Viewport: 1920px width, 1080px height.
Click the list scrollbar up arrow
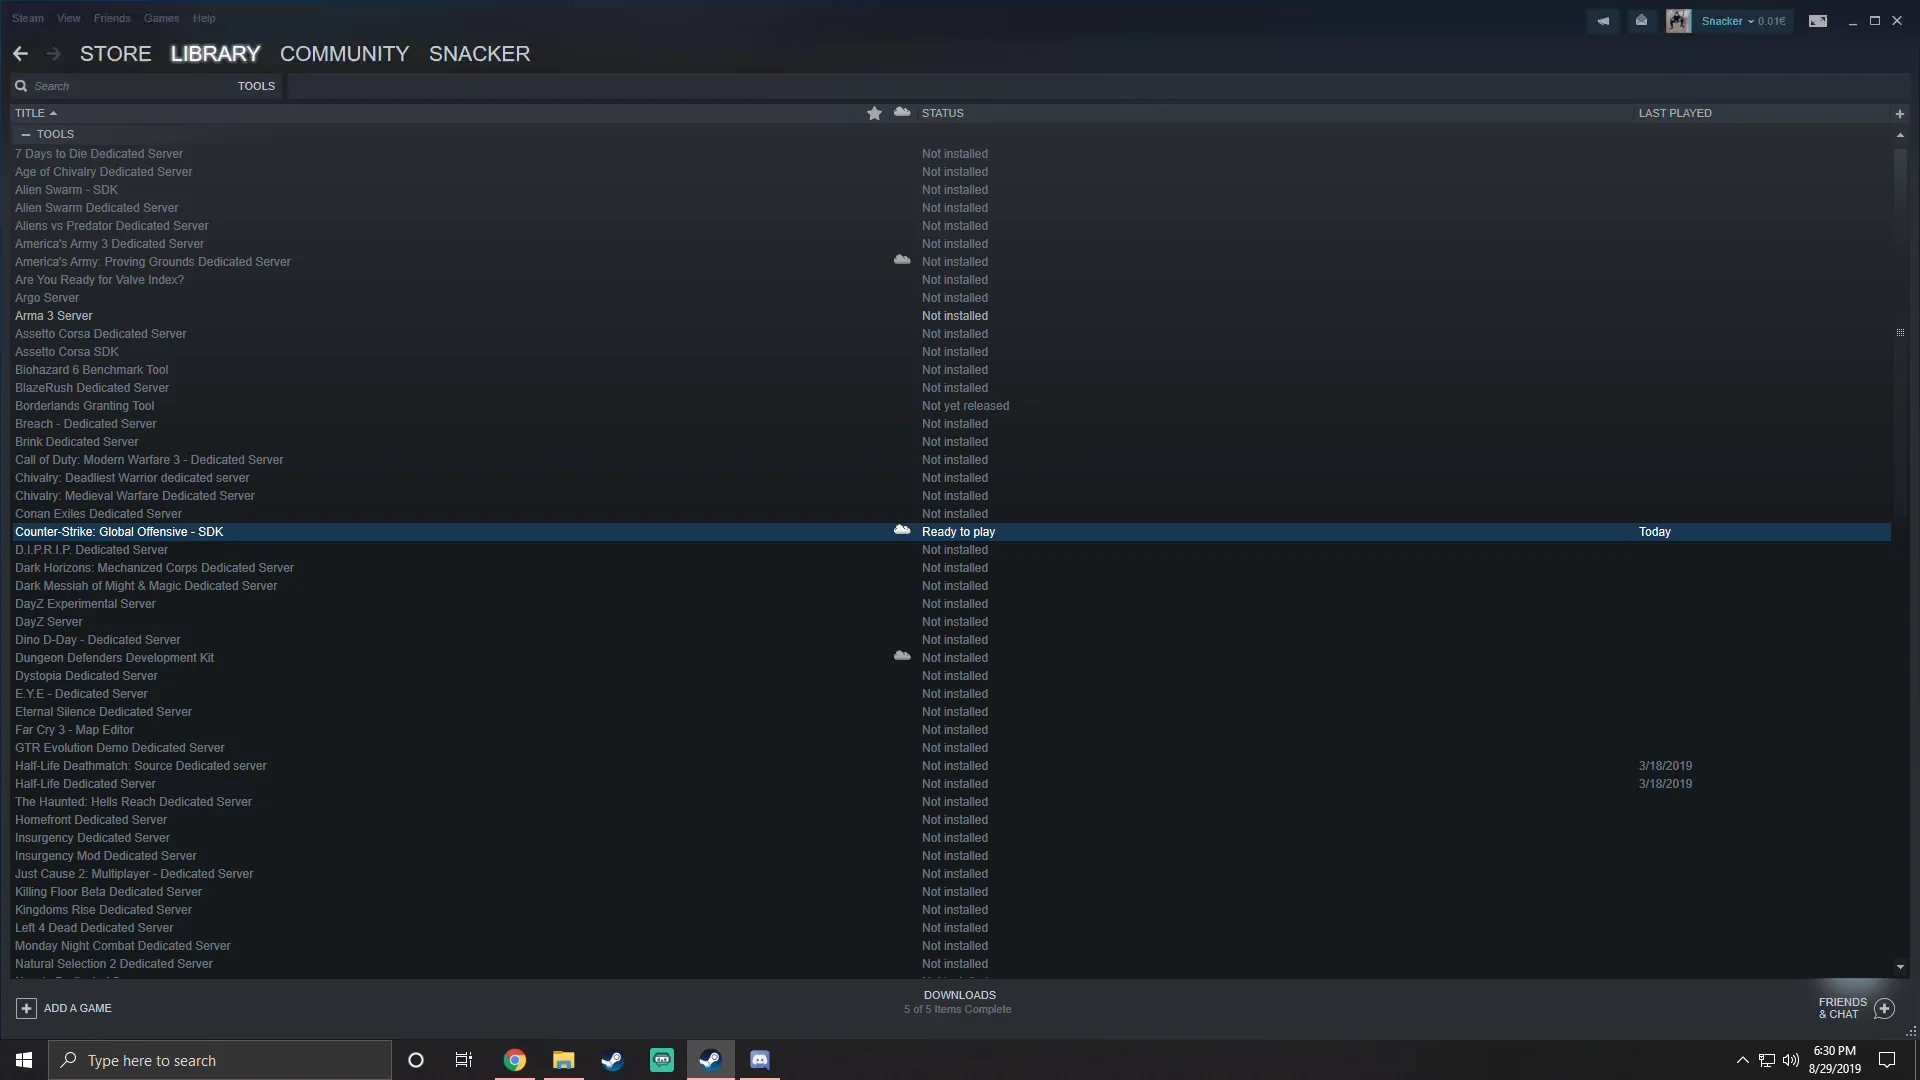pyautogui.click(x=1900, y=135)
